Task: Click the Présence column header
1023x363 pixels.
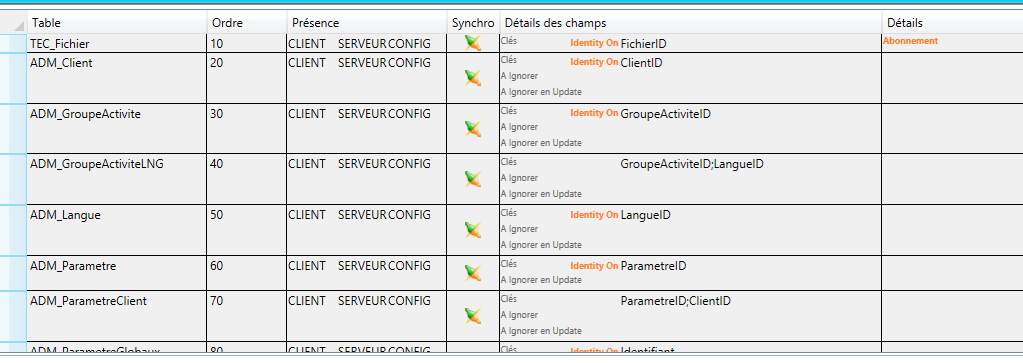Action: (x=367, y=23)
